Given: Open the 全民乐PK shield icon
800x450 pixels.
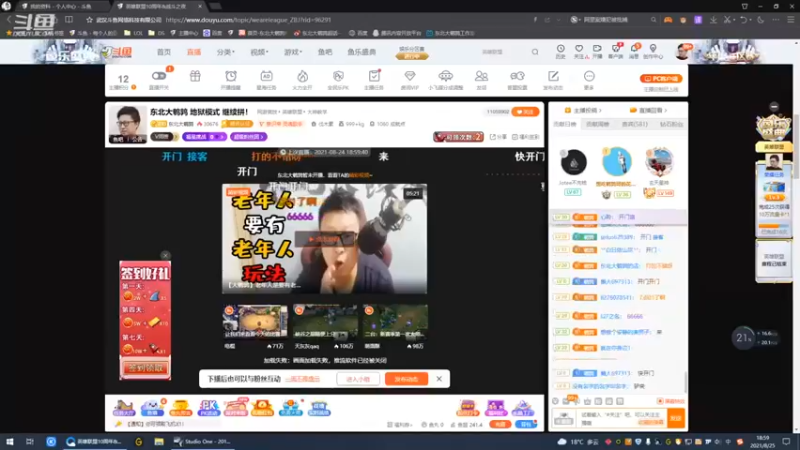Looking at the screenshot, I should point(338,76).
